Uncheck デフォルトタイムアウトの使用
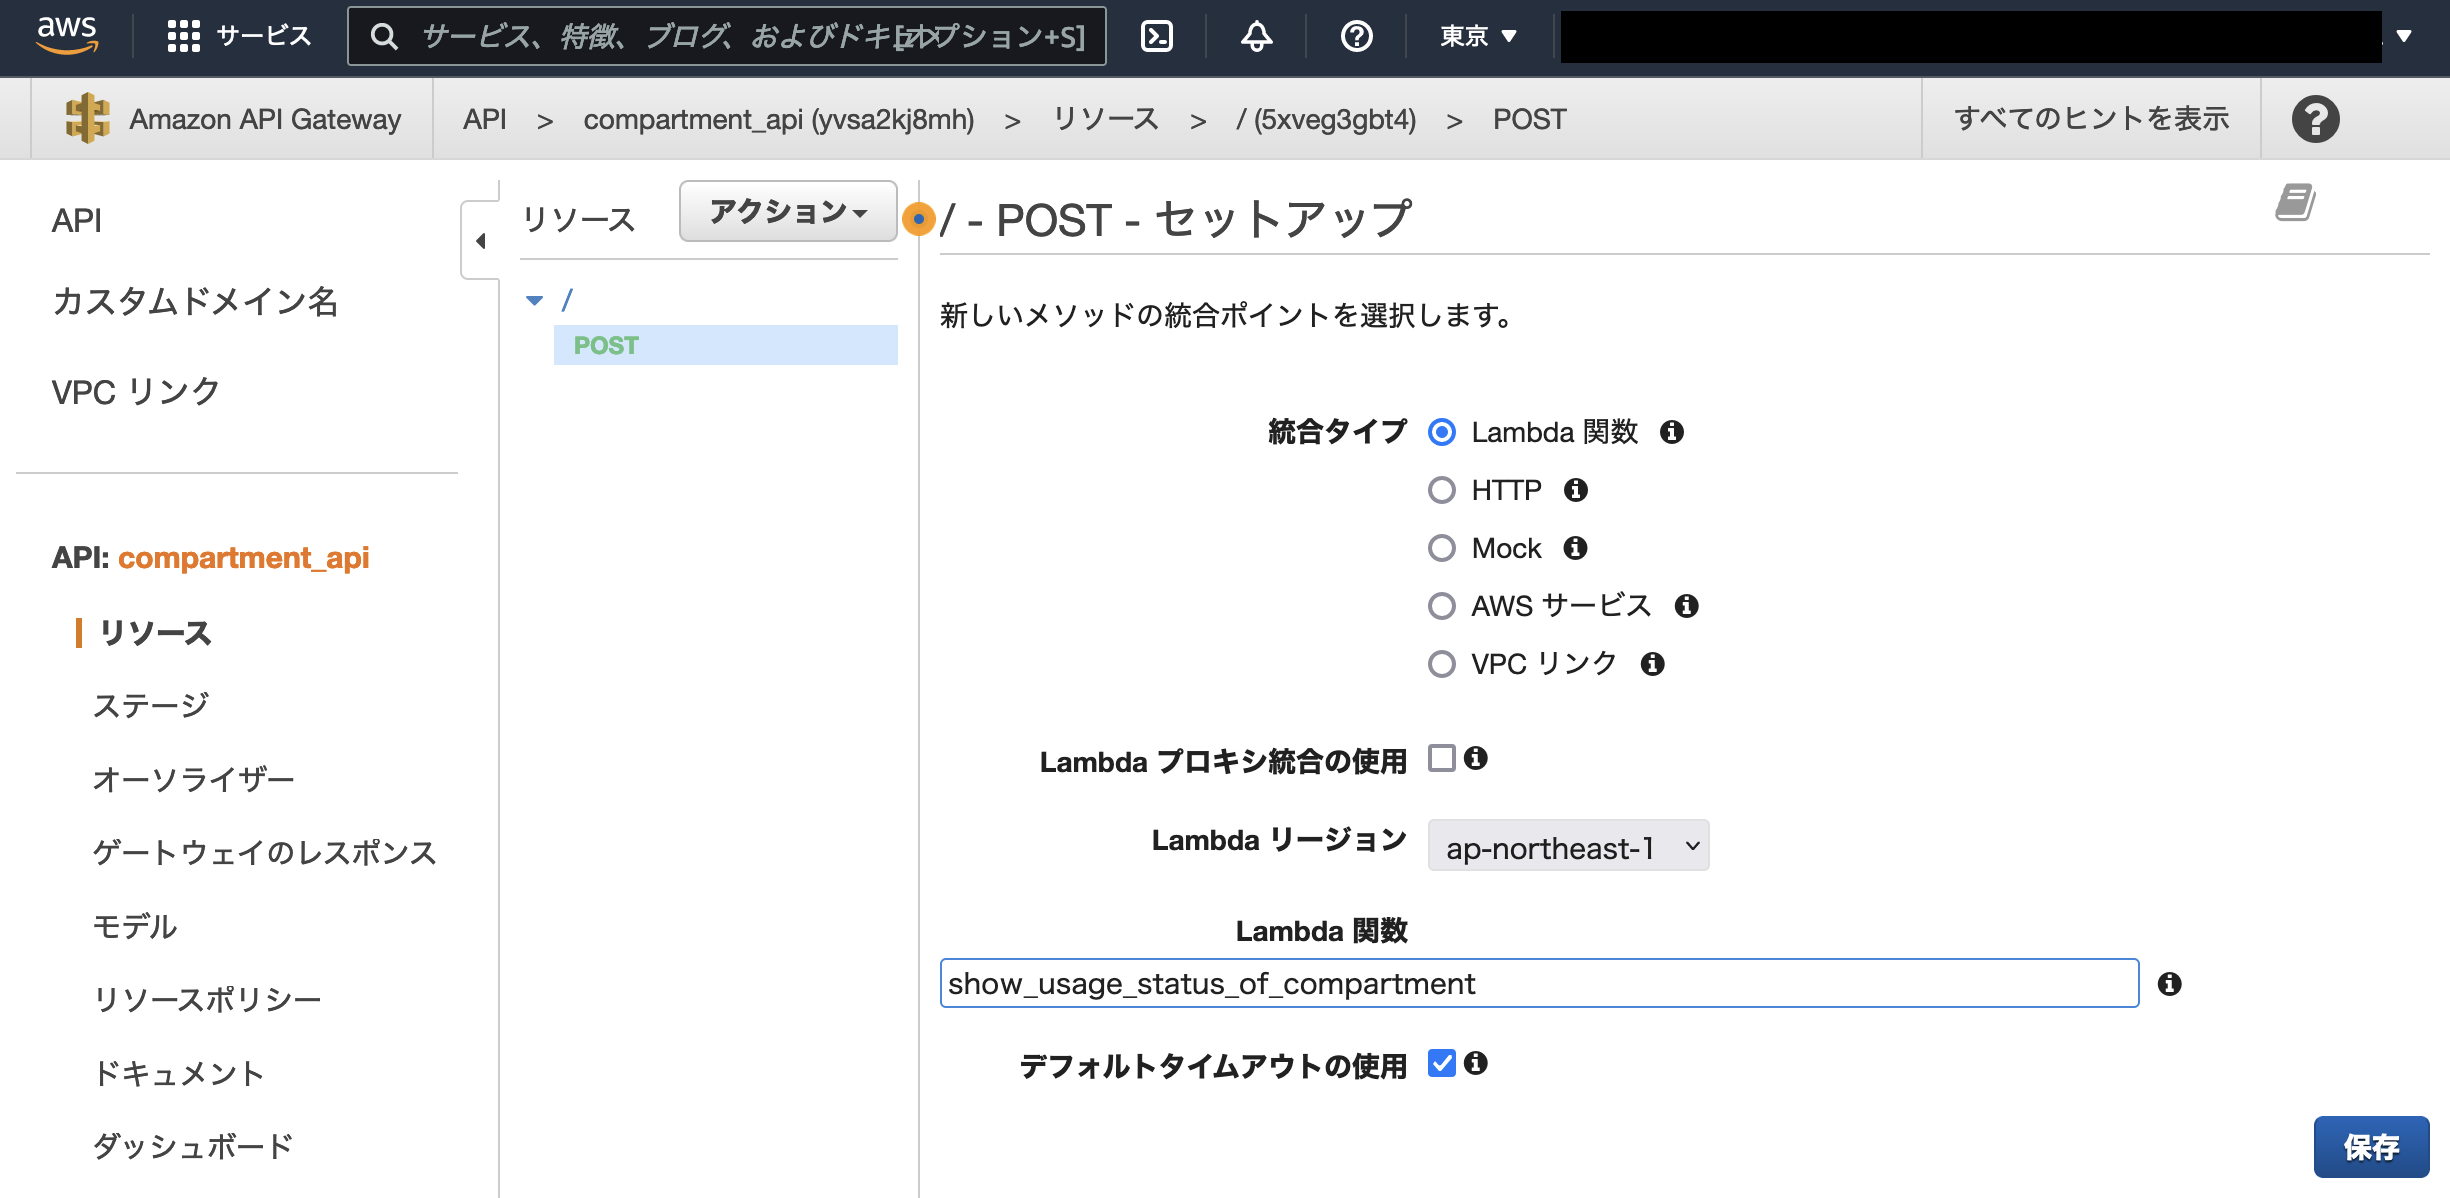Screen dimensions: 2450x1198 point(1441,1064)
